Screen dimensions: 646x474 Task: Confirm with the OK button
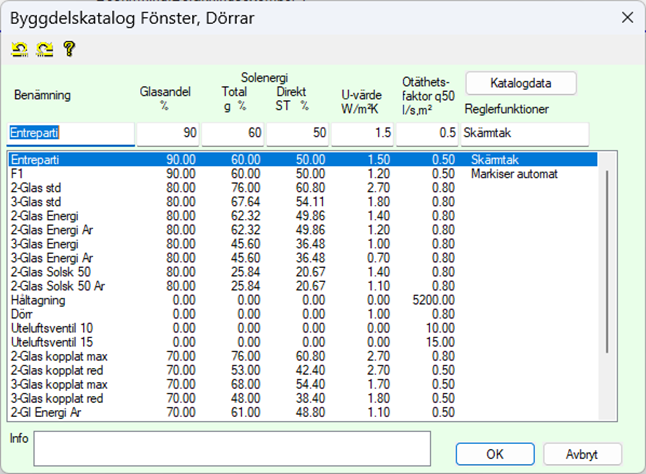coord(494,453)
